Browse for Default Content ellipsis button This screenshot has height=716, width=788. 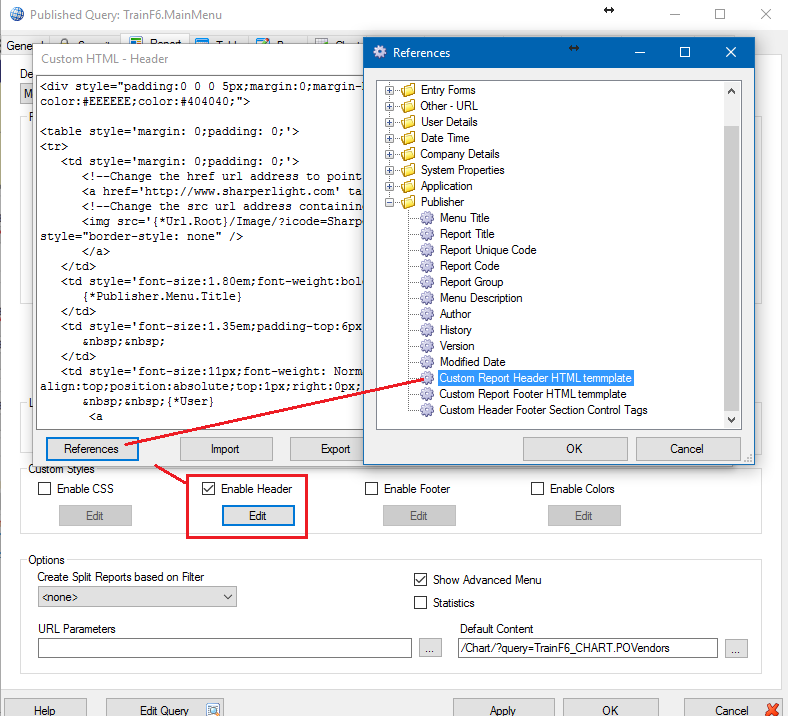coord(736,648)
